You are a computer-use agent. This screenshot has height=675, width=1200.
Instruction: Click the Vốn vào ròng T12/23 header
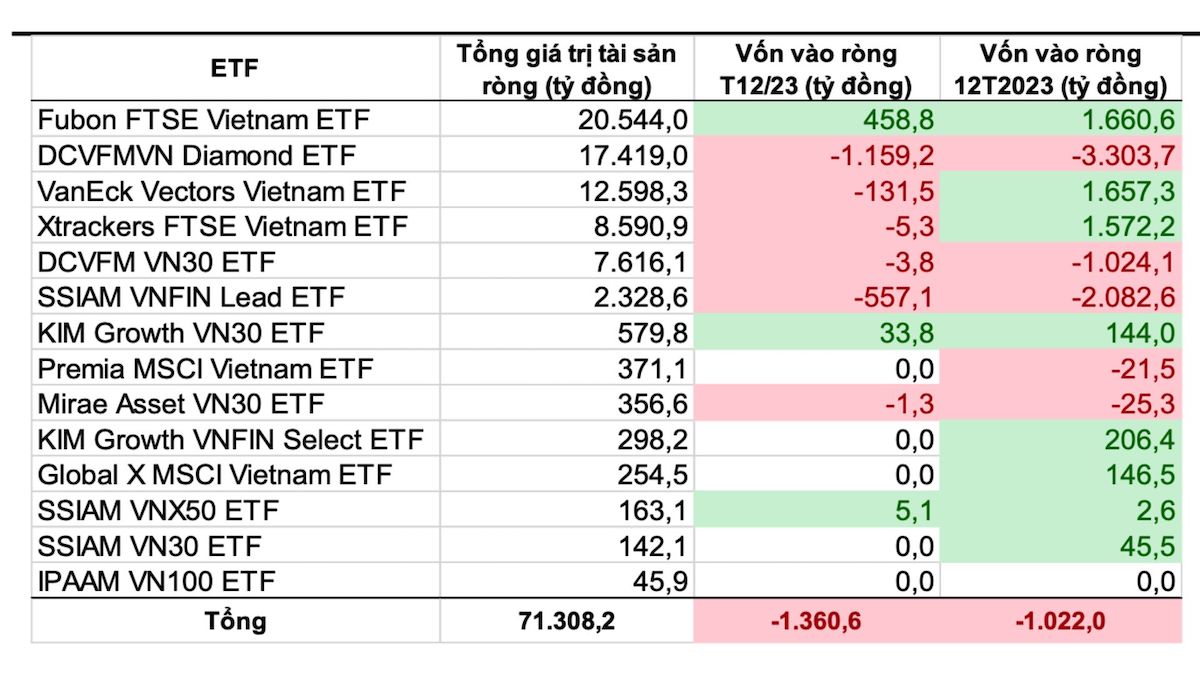coord(816,69)
